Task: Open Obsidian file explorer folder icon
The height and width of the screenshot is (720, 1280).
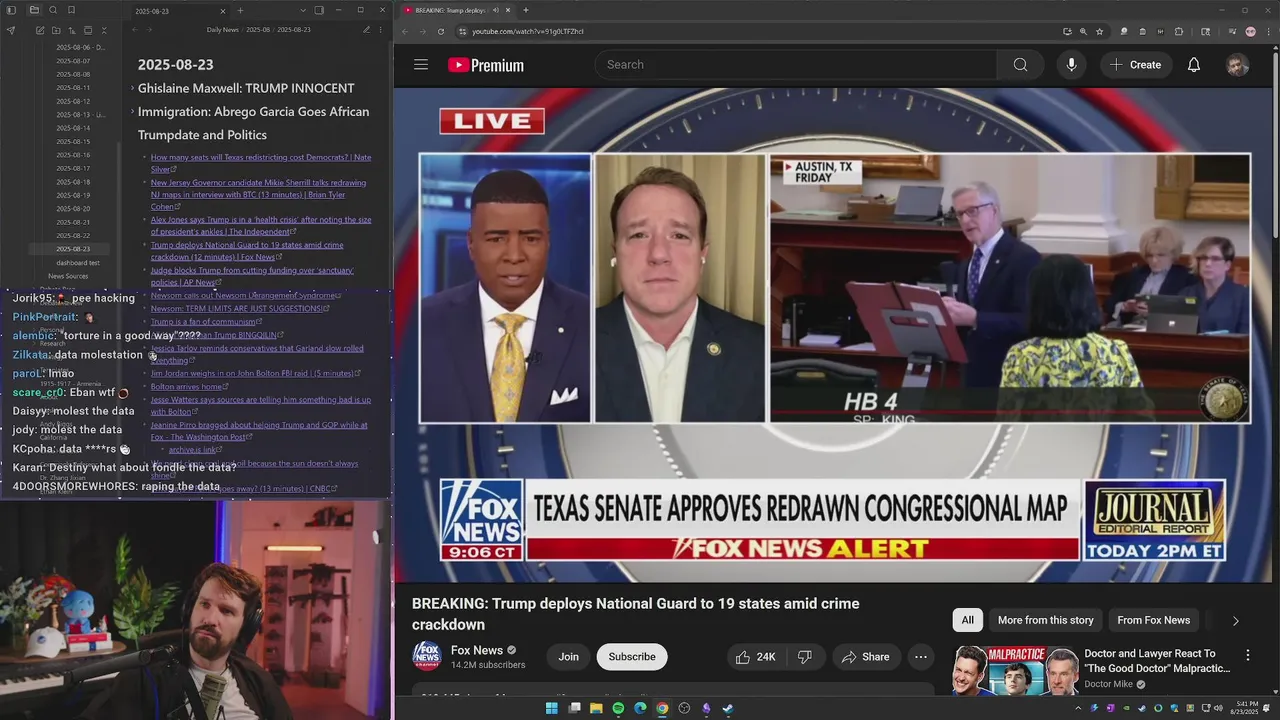Action: 34,10
